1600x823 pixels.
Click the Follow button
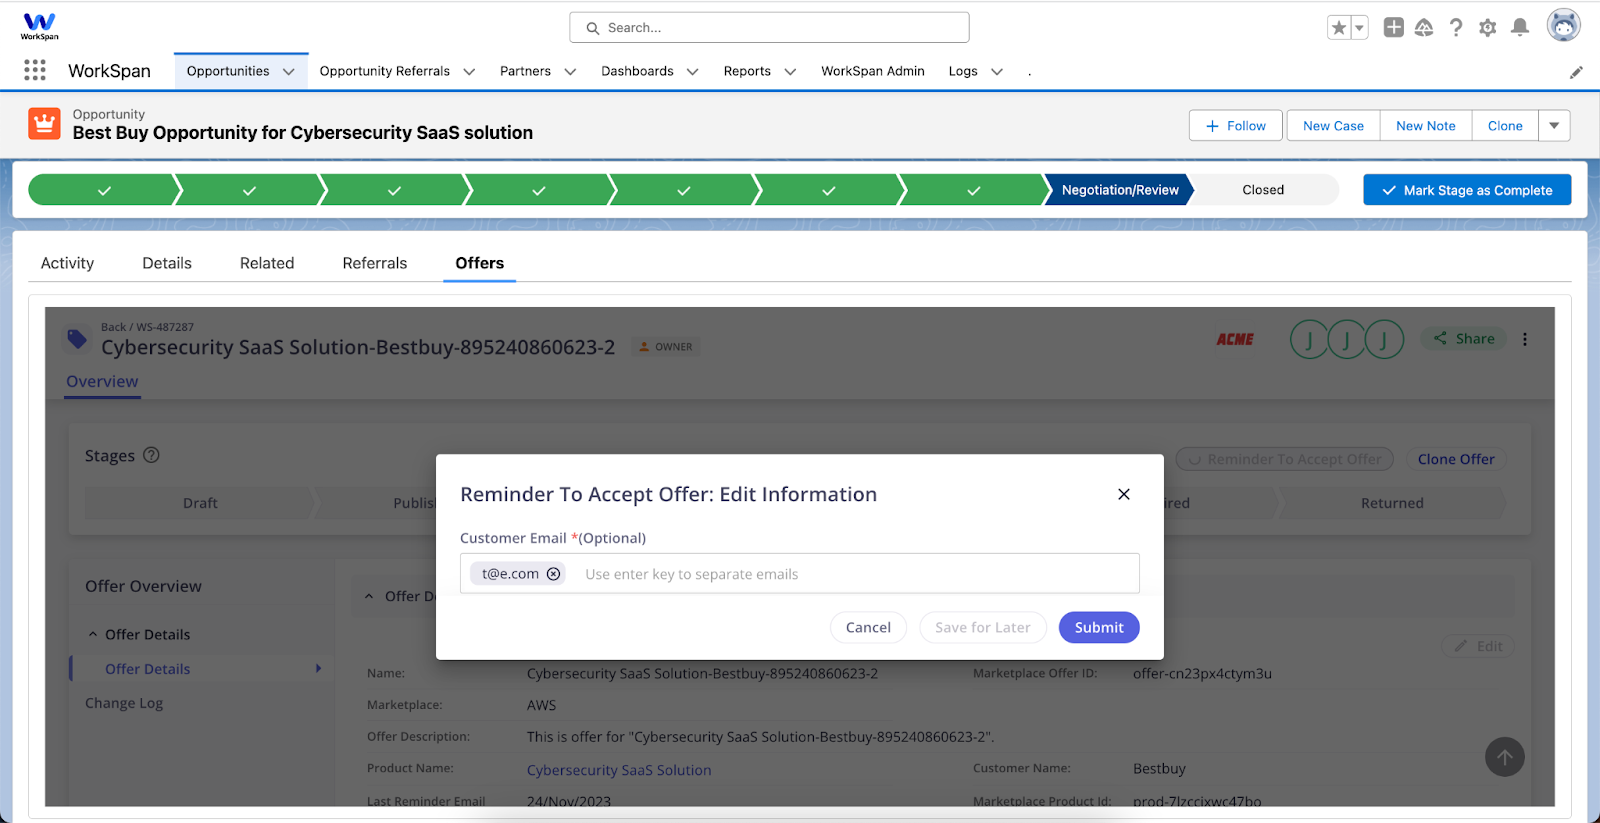click(1237, 126)
